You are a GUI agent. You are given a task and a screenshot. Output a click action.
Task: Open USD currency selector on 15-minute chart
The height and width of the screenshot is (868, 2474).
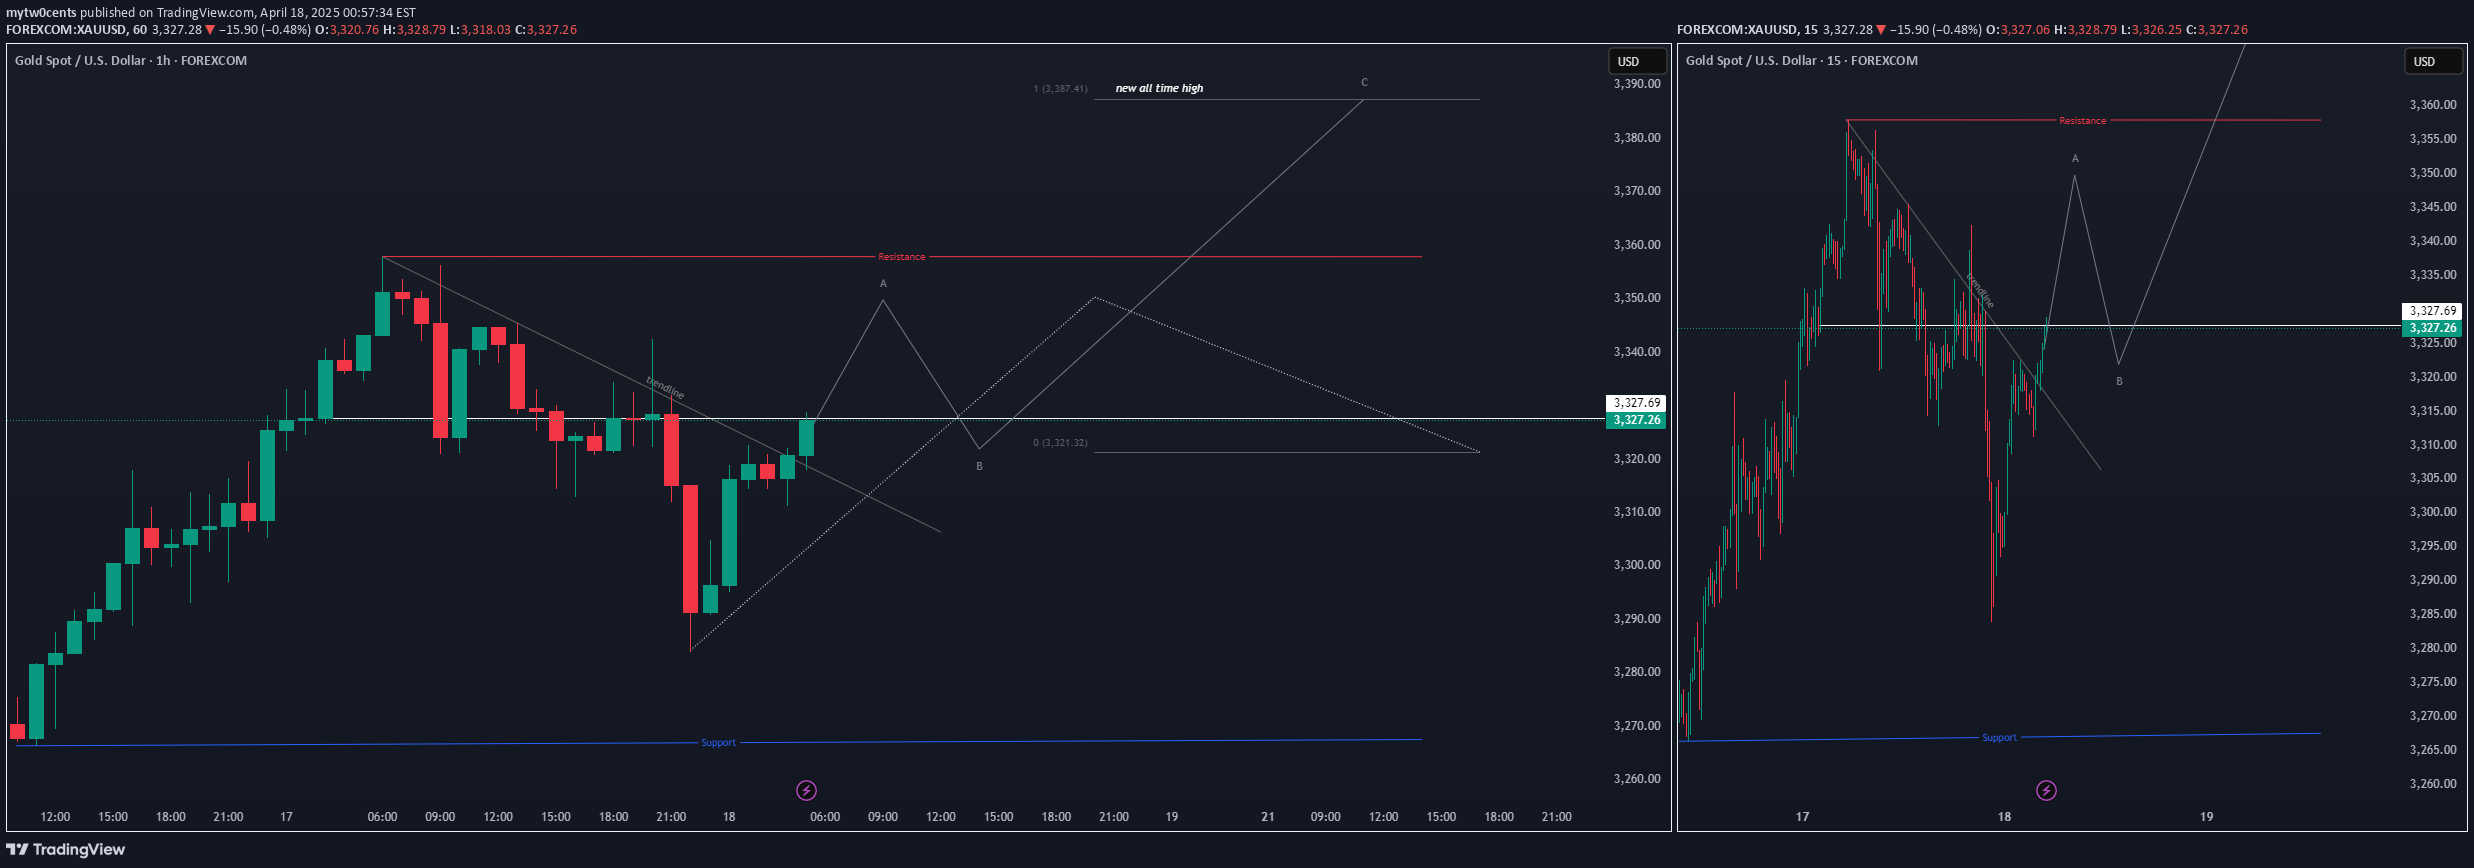click(x=2432, y=61)
